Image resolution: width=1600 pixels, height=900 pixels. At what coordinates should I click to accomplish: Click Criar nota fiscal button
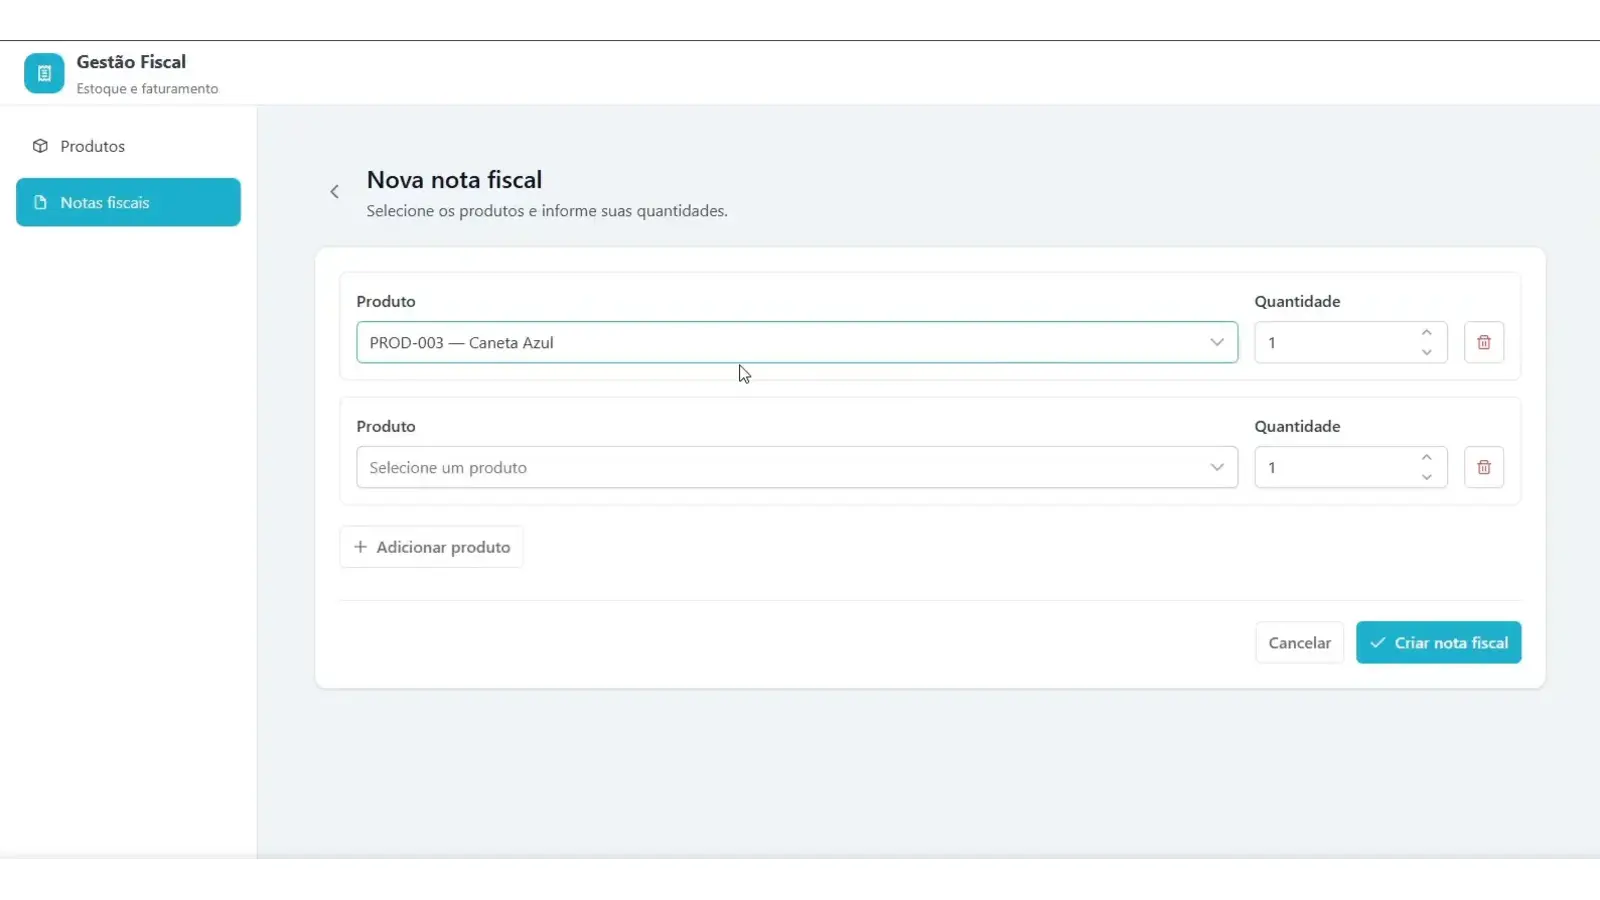(x=1439, y=643)
